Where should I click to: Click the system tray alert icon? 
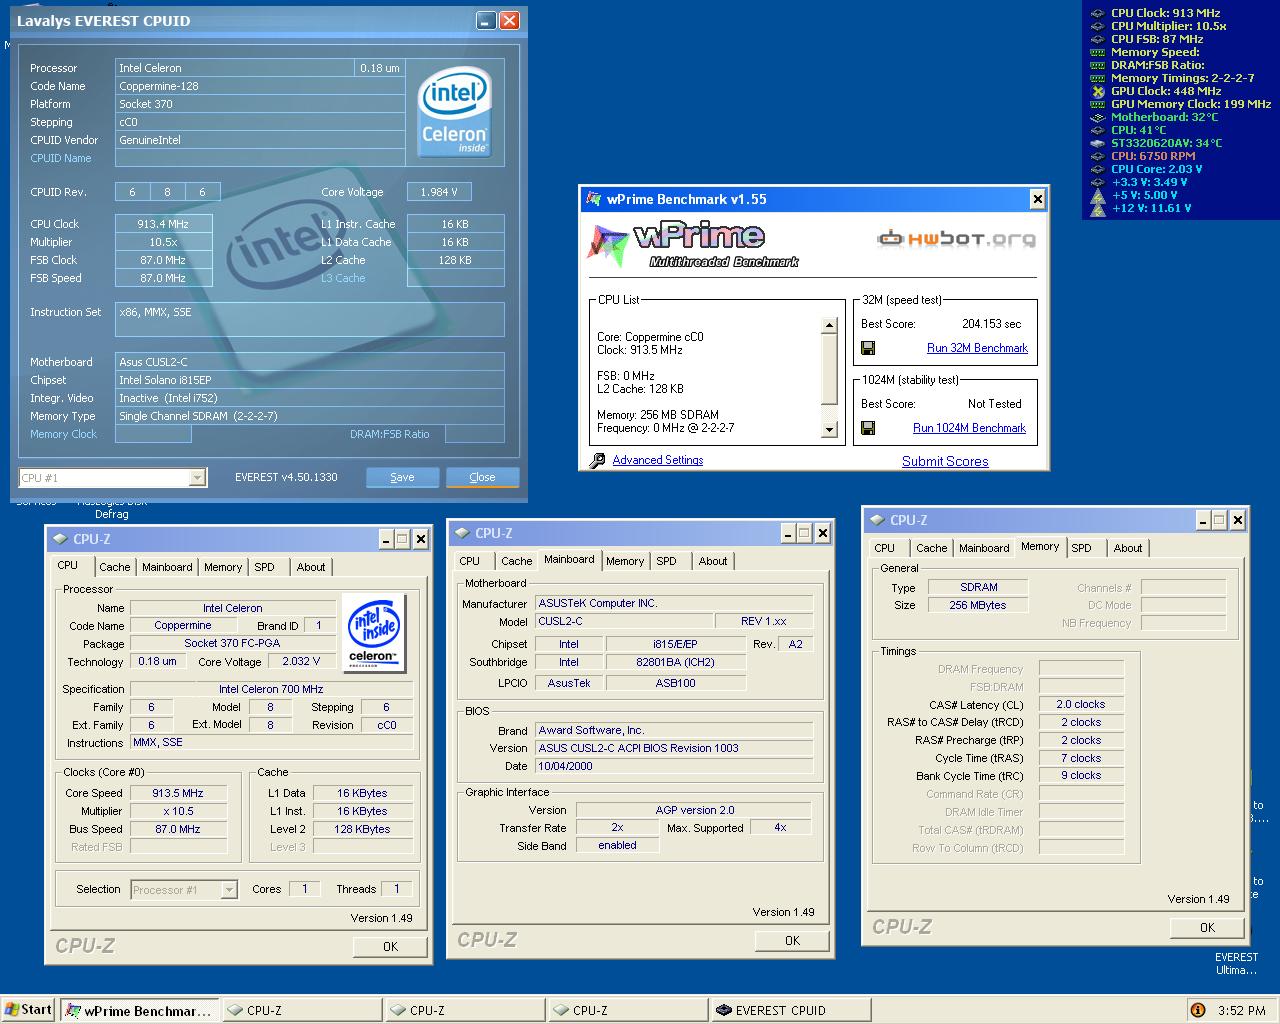(1198, 1010)
